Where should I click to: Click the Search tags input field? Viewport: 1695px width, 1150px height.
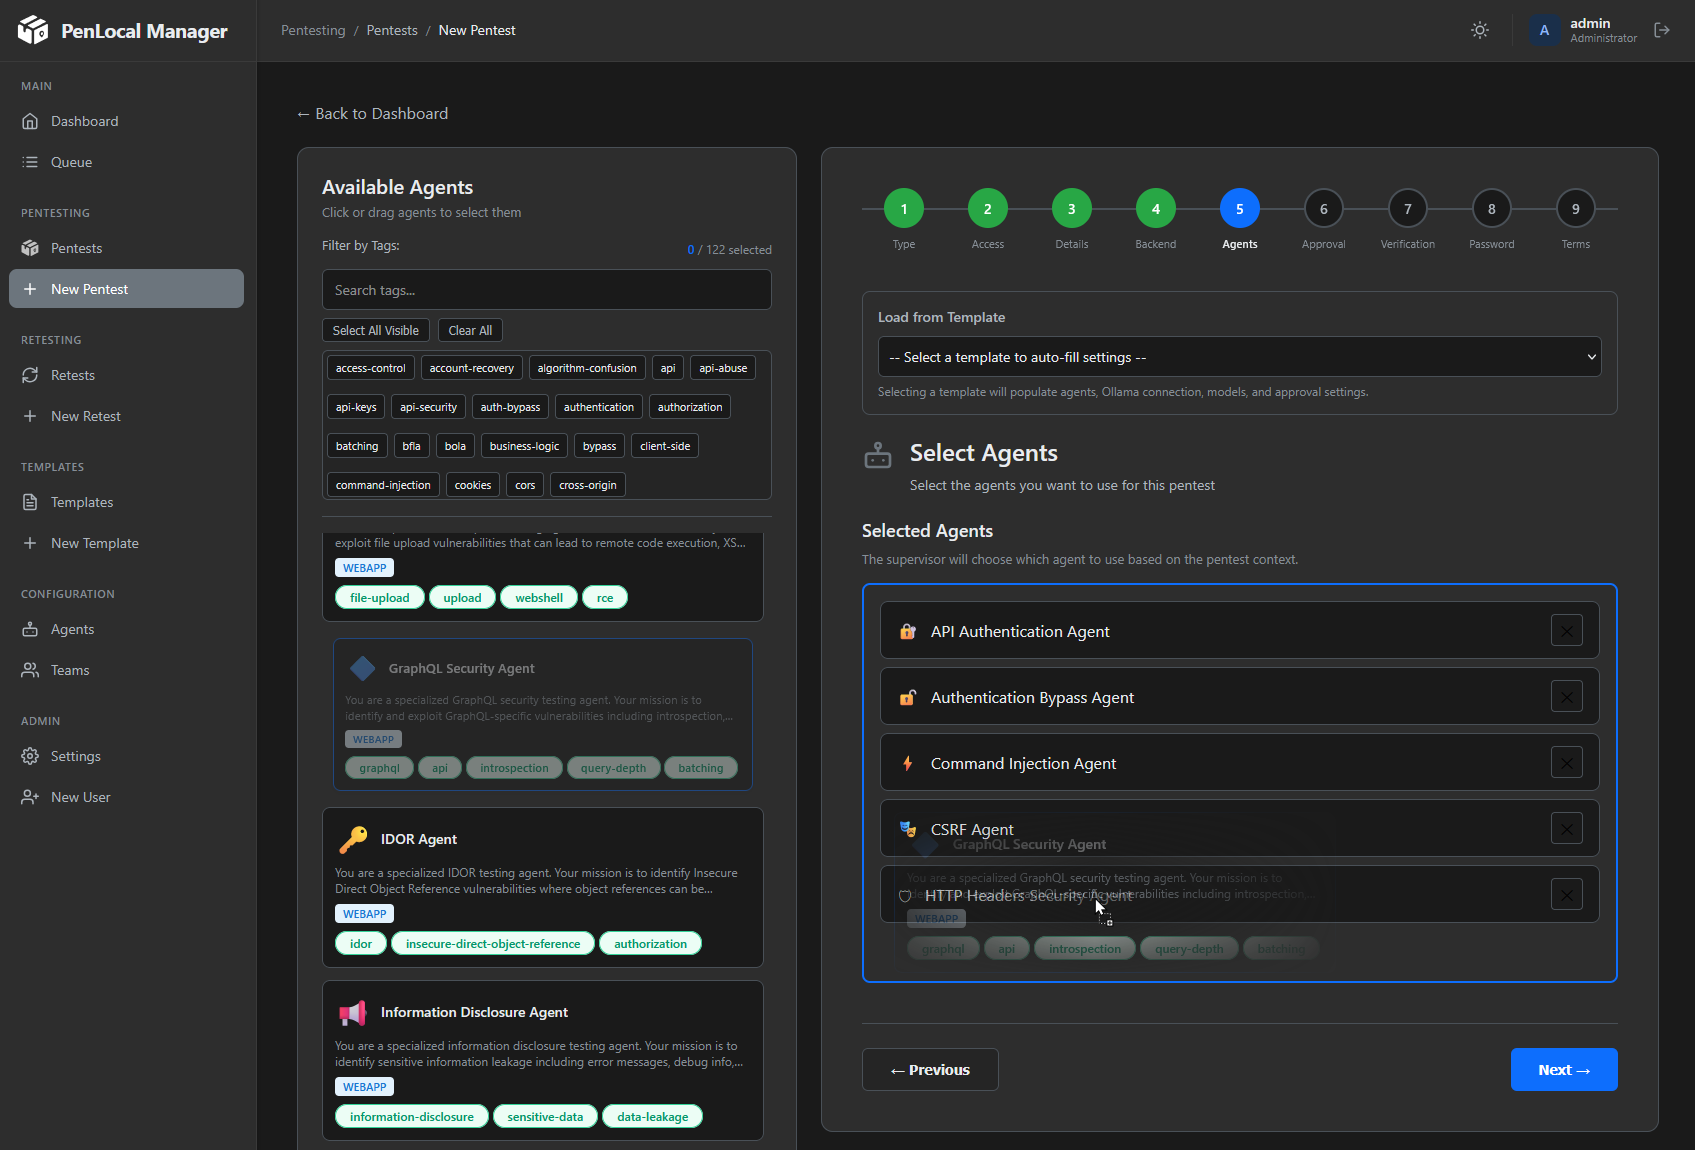(x=546, y=290)
